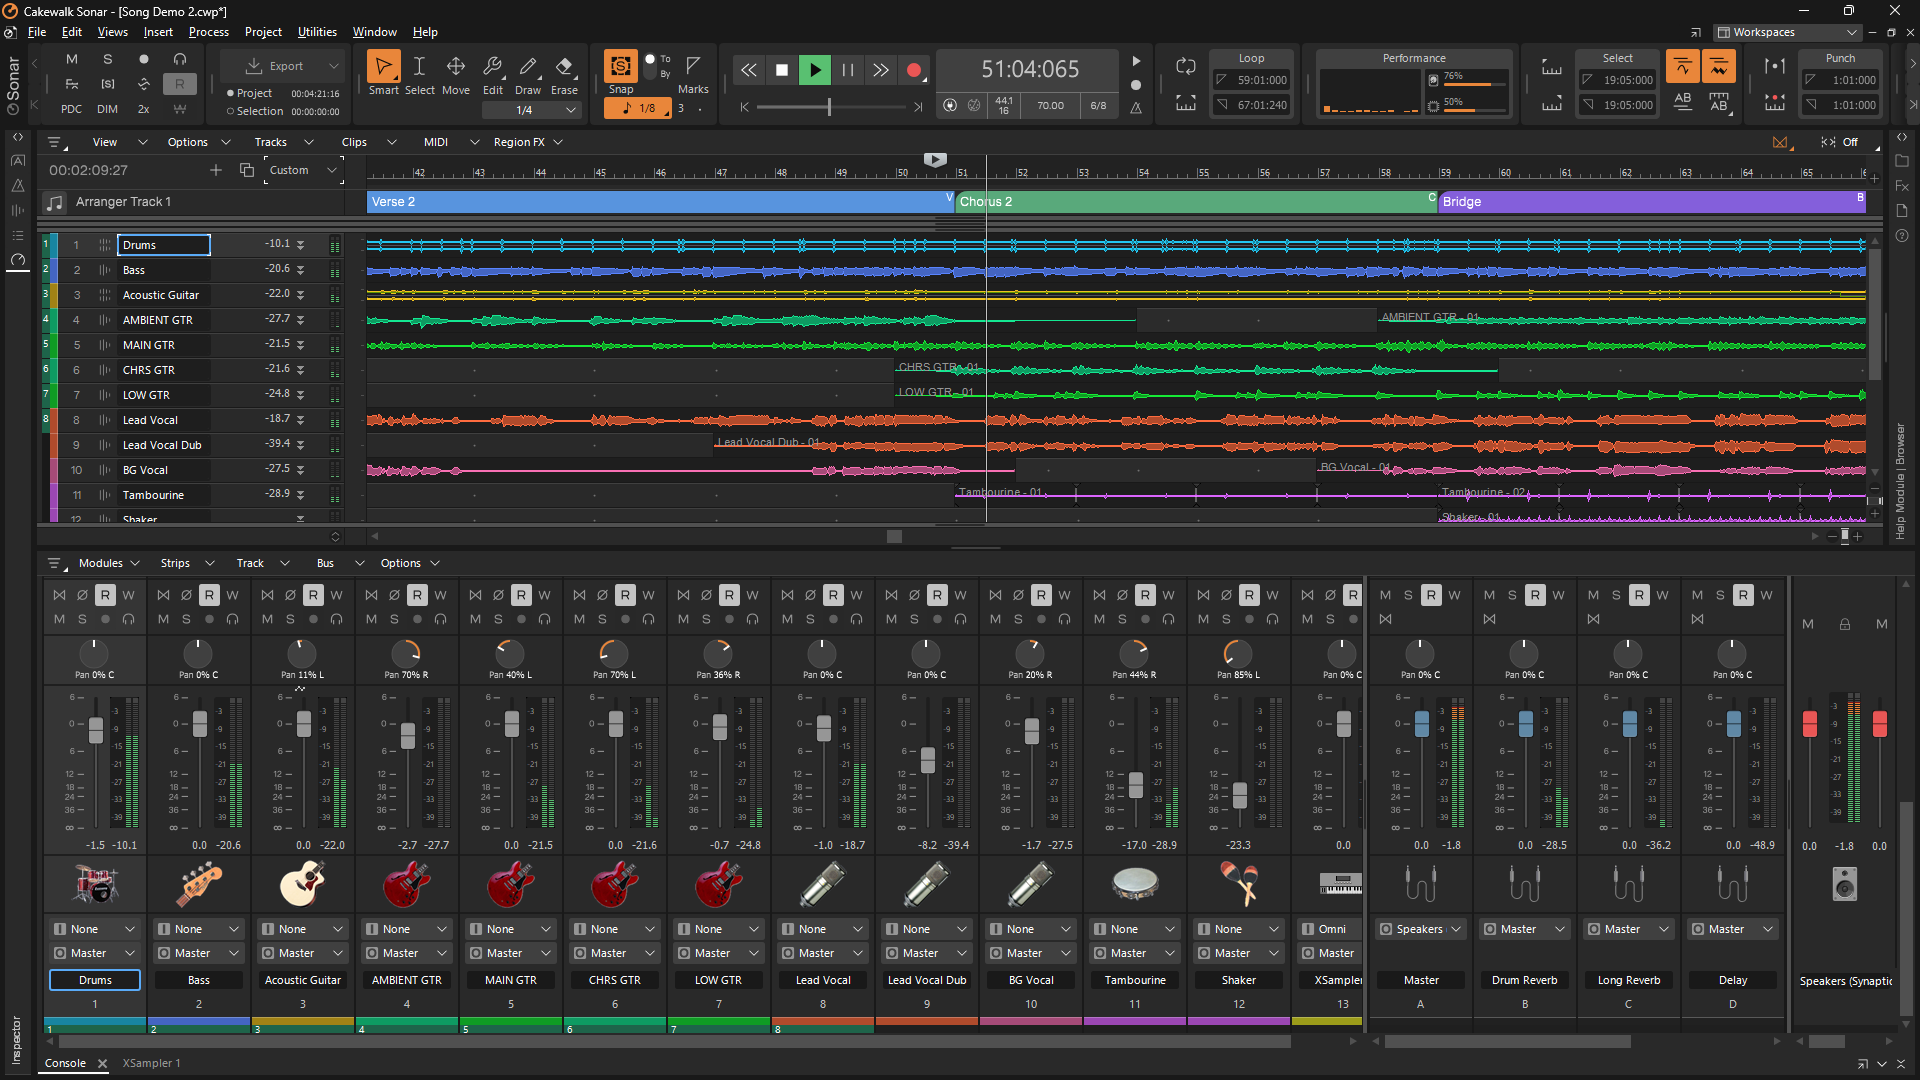Toggle Snap to grid on or off
Image resolution: width=1920 pixels, height=1080 pixels.
pyautogui.click(x=621, y=66)
